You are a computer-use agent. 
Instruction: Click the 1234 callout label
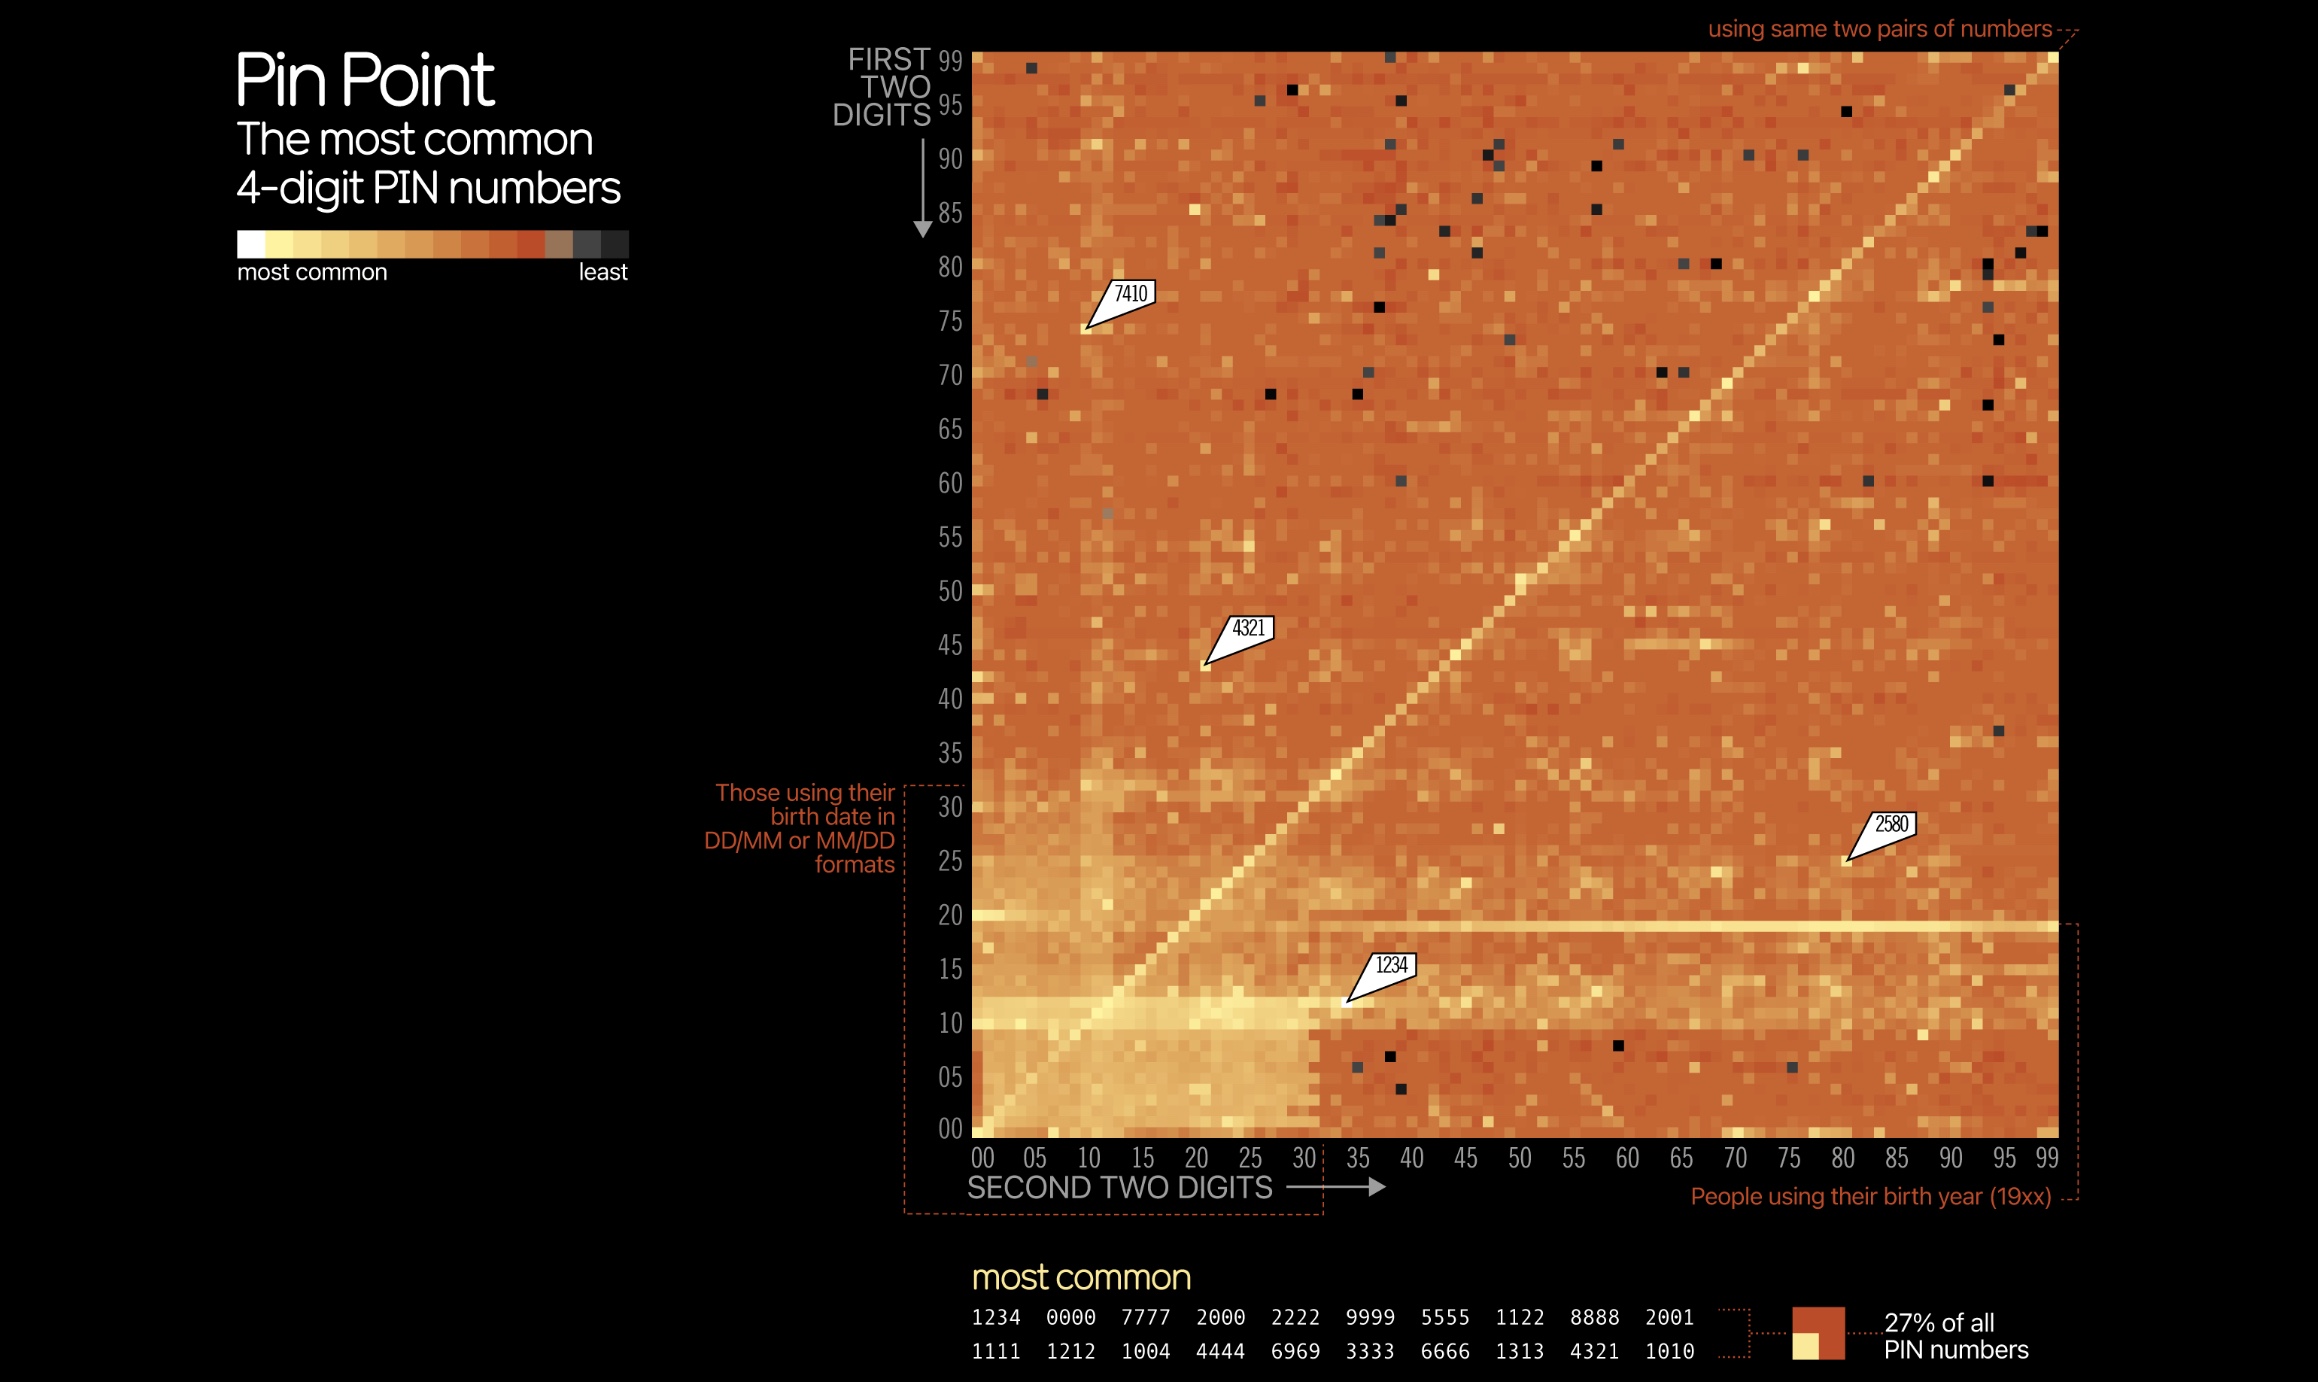point(1391,966)
